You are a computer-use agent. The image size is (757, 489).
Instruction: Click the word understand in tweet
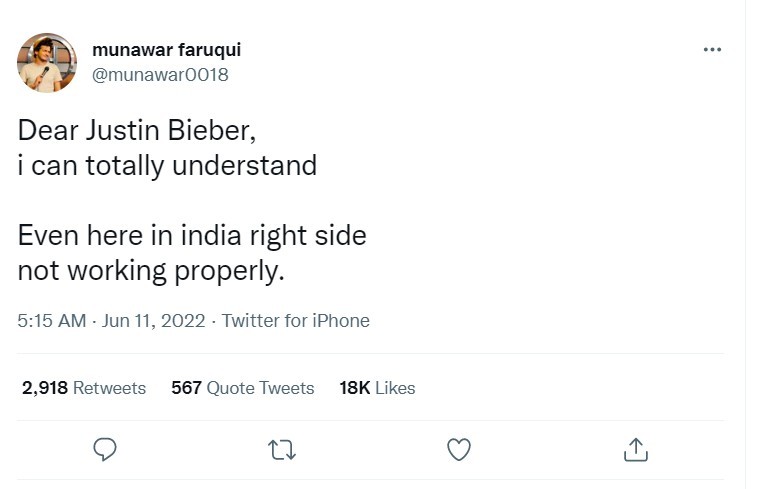pos(244,166)
